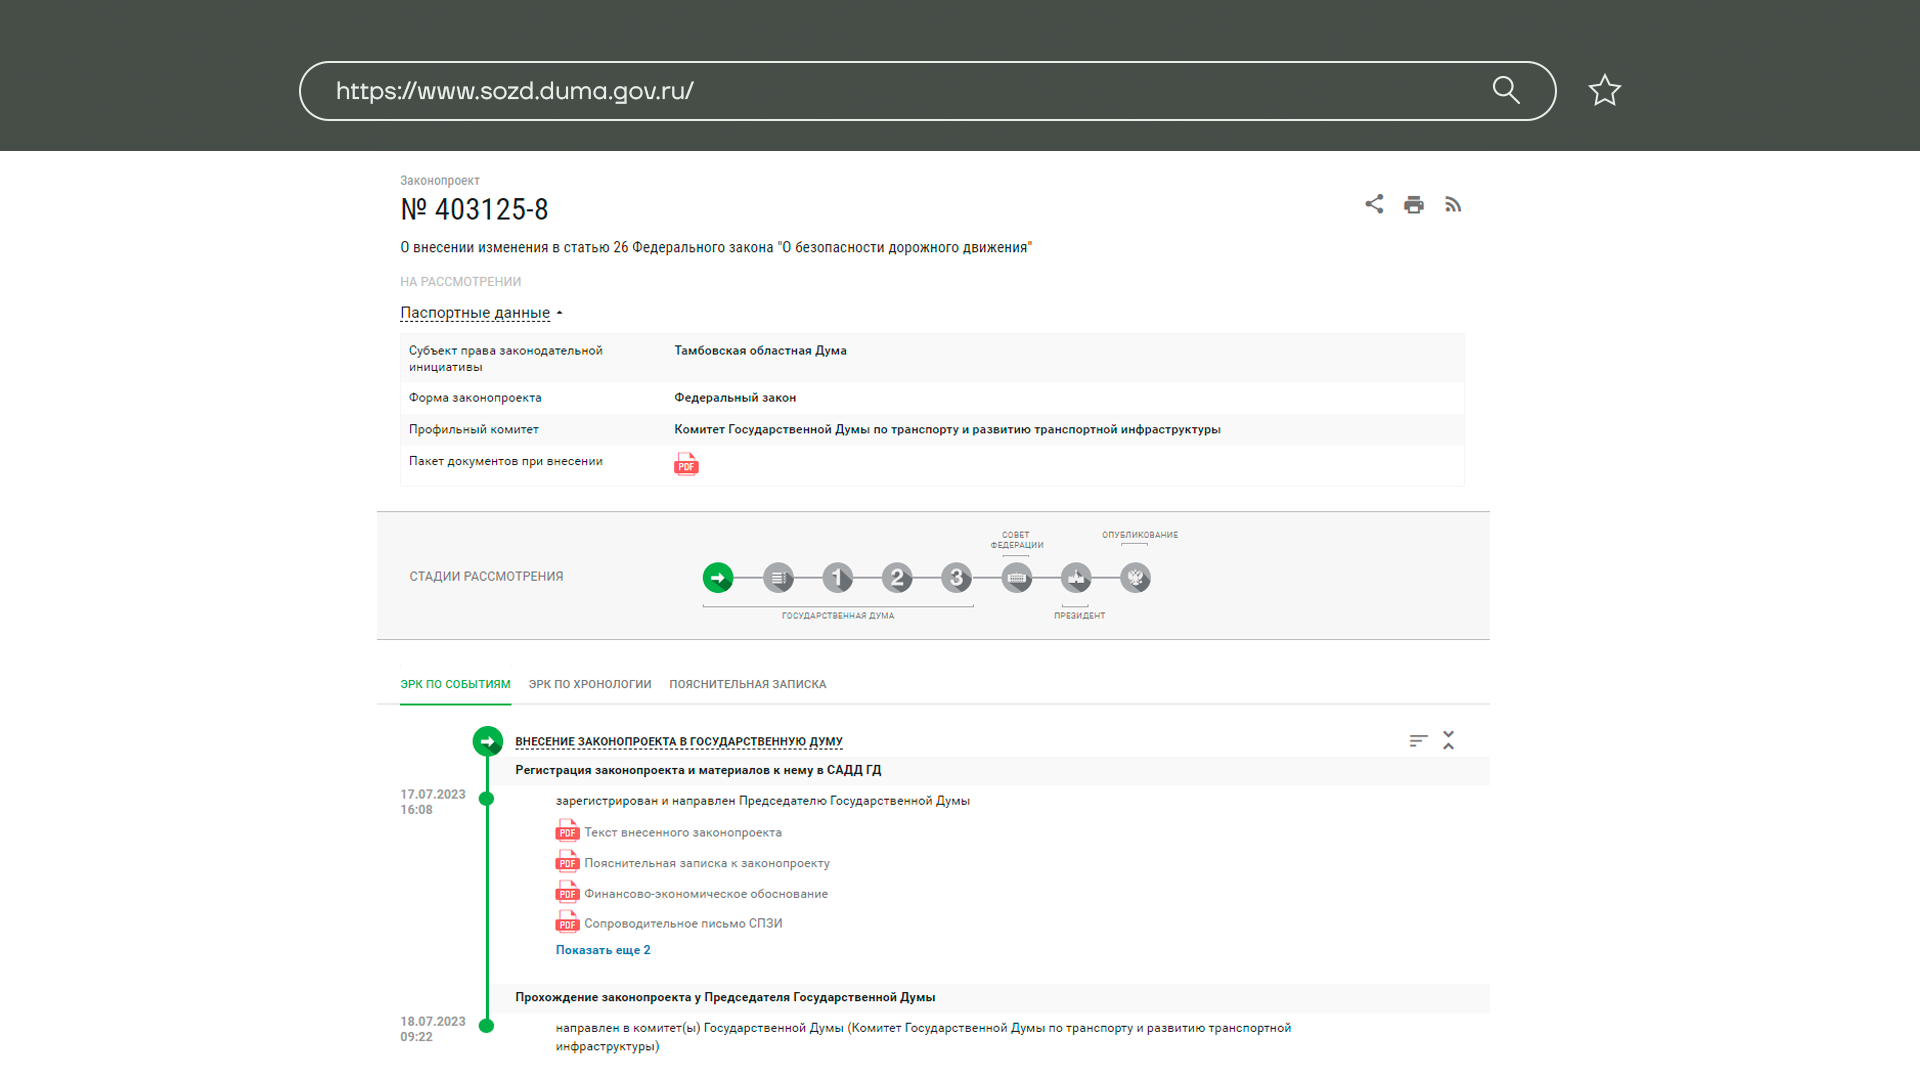Switch to ЭРК по хронологии tab
Image resolution: width=1920 pixels, height=1080 pixels.
pyautogui.click(x=590, y=684)
